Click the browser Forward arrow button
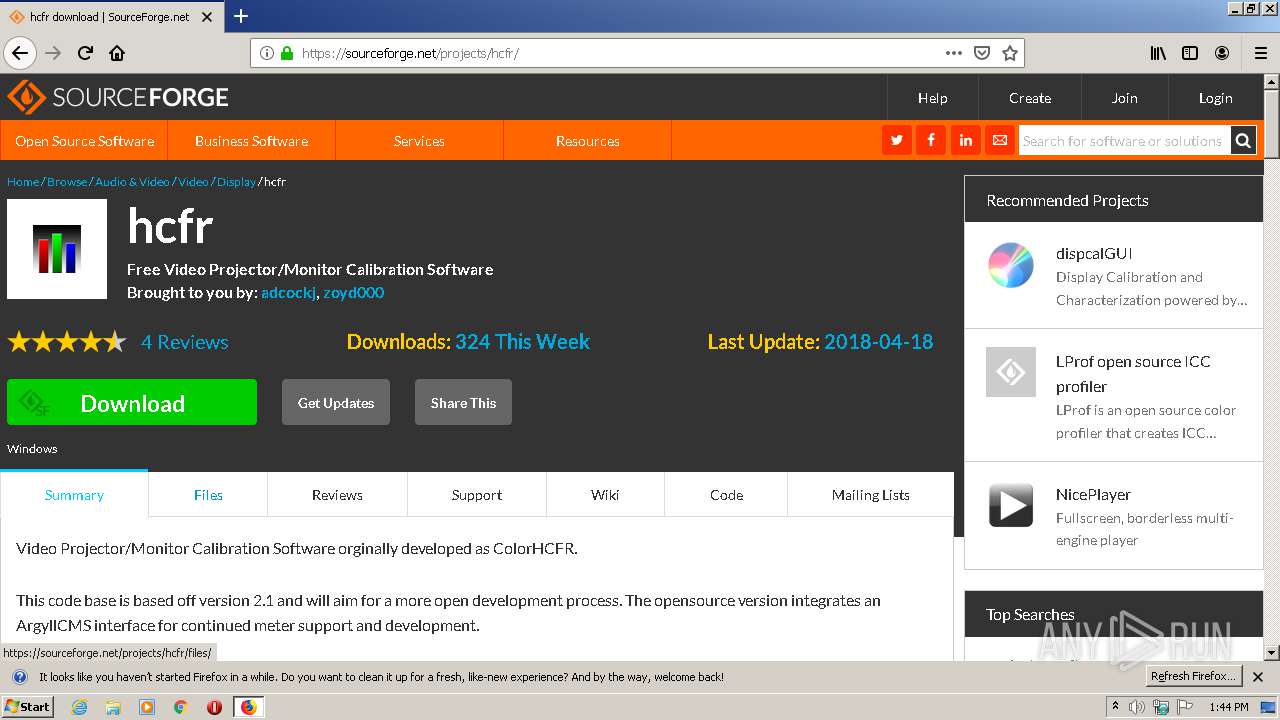 click(x=53, y=53)
